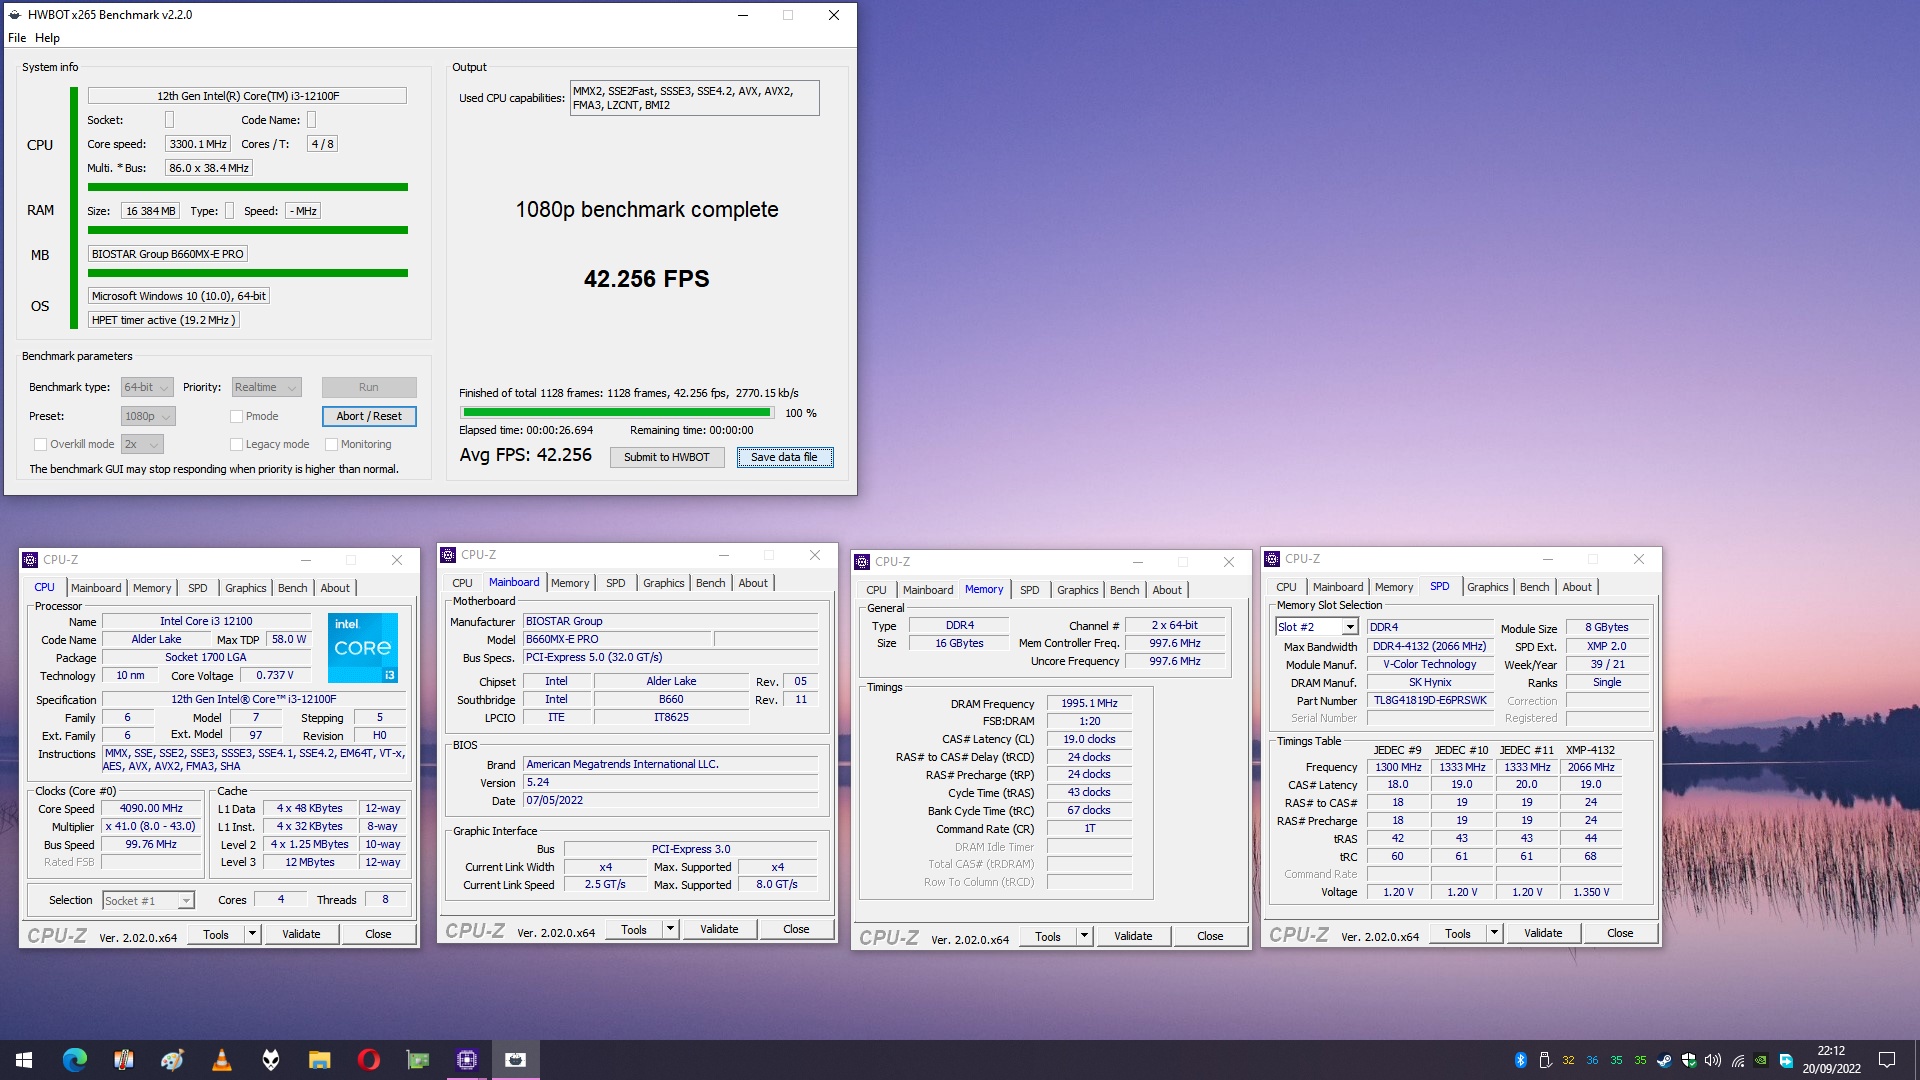Open the NVIDIA tray icon

click(1761, 1060)
